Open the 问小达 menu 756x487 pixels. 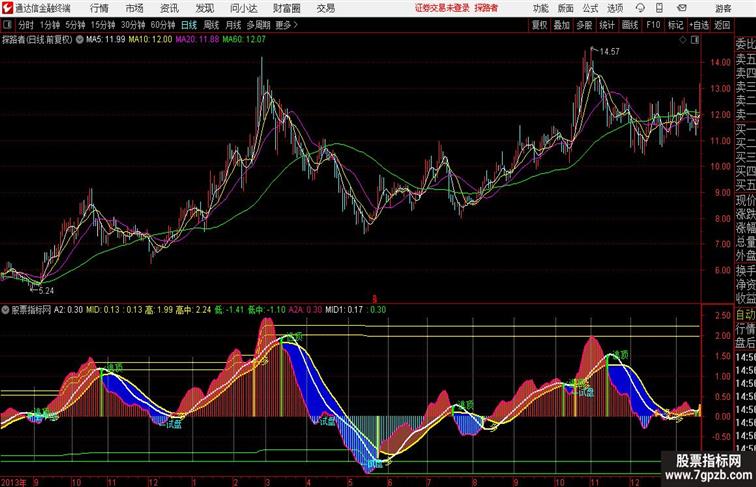point(243,8)
